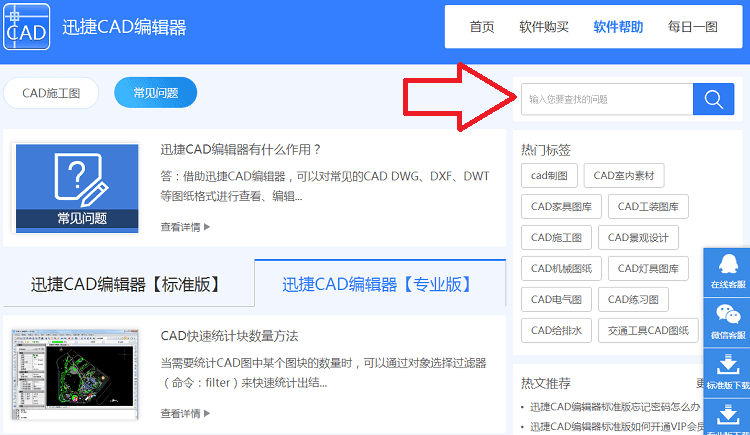Screen dimensions: 750x435
Task: Click the 热文推荐 section heading
Action: (546, 383)
